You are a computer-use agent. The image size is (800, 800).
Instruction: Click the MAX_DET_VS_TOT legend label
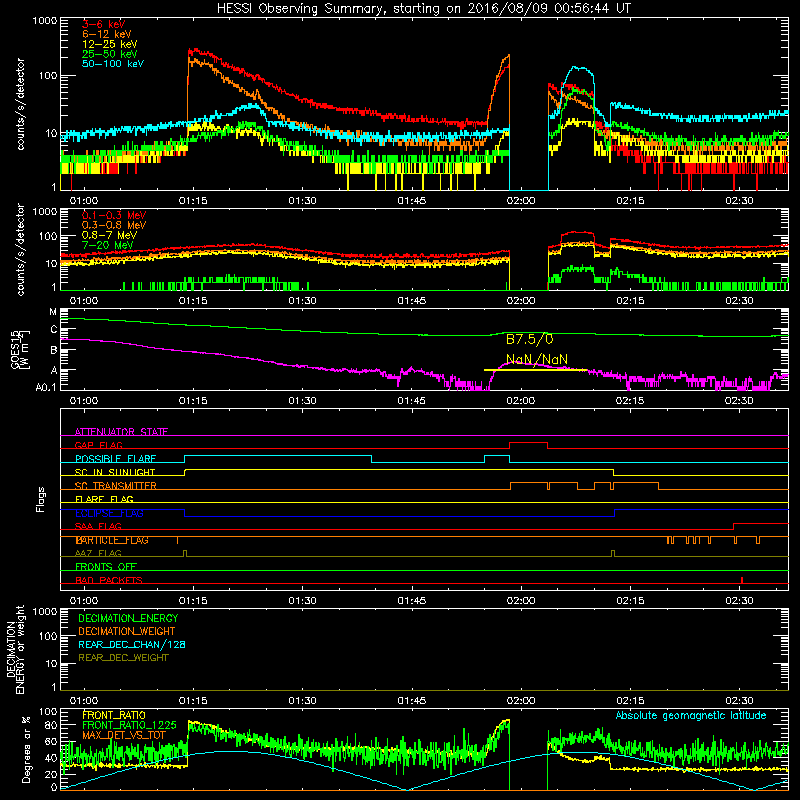(x=124, y=735)
